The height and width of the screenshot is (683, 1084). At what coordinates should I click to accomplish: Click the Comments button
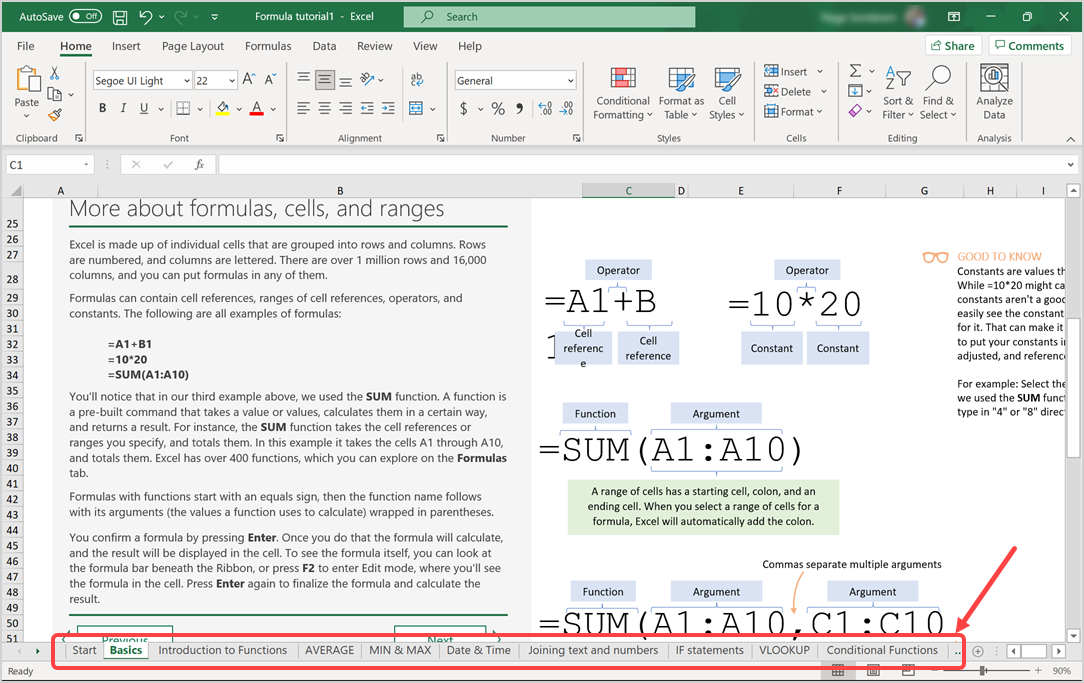tap(1029, 46)
